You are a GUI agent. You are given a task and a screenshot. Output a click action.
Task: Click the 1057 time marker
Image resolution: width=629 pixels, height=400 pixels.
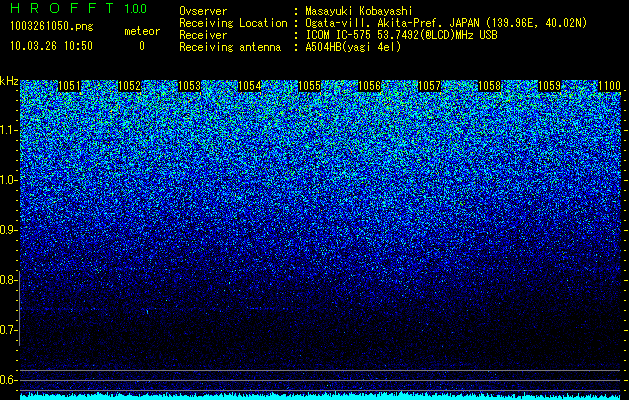click(x=429, y=86)
